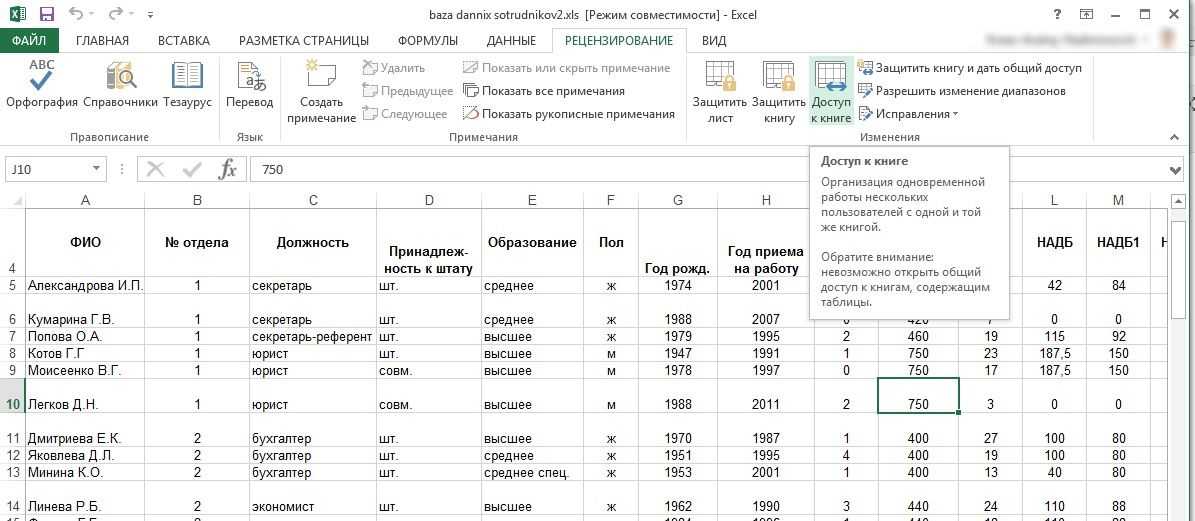Click the Insert Function fx button
The image size is (1195, 521).
228,169
